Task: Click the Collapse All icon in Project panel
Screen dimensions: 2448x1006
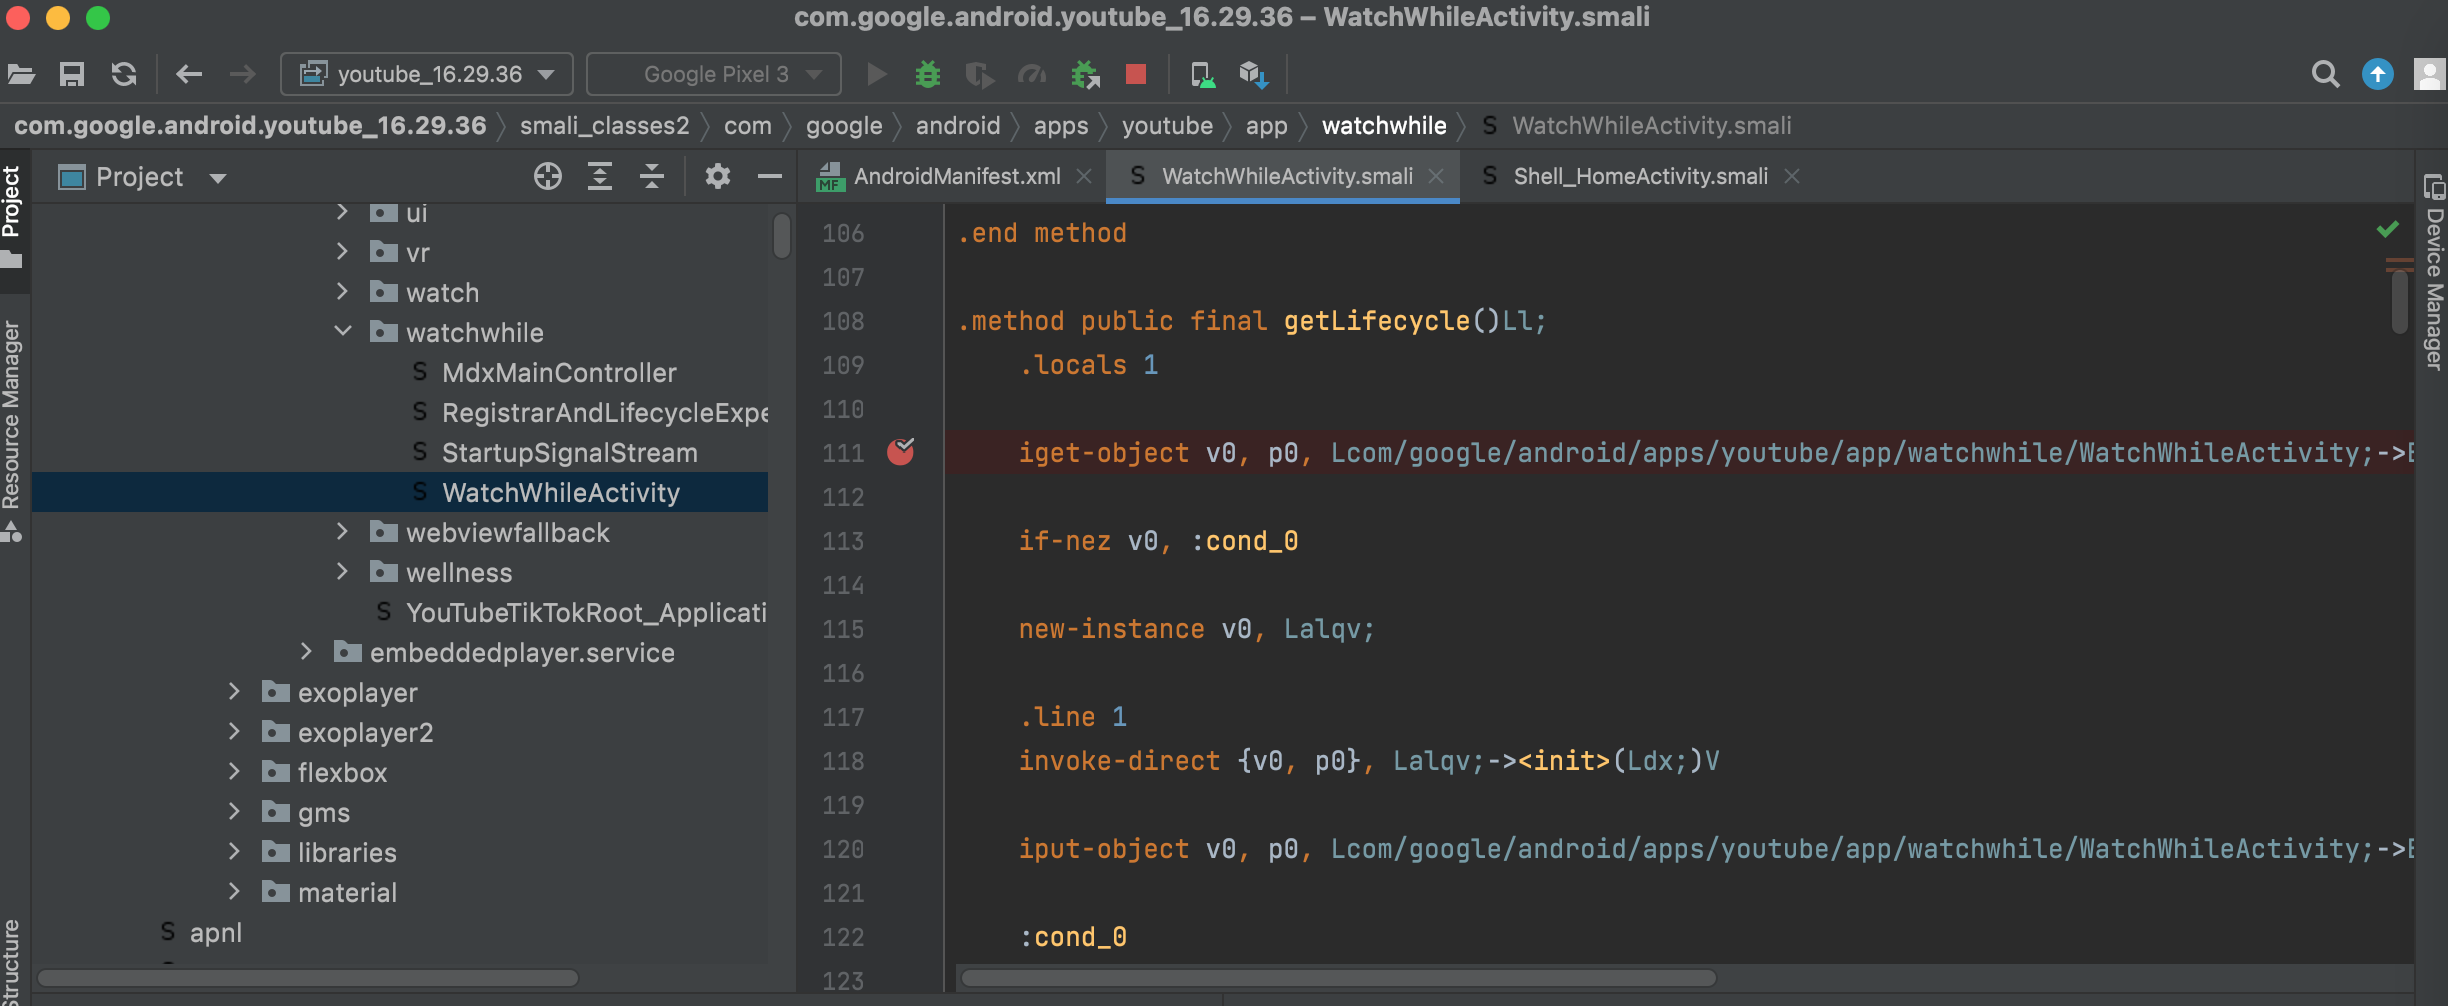Action: (652, 177)
